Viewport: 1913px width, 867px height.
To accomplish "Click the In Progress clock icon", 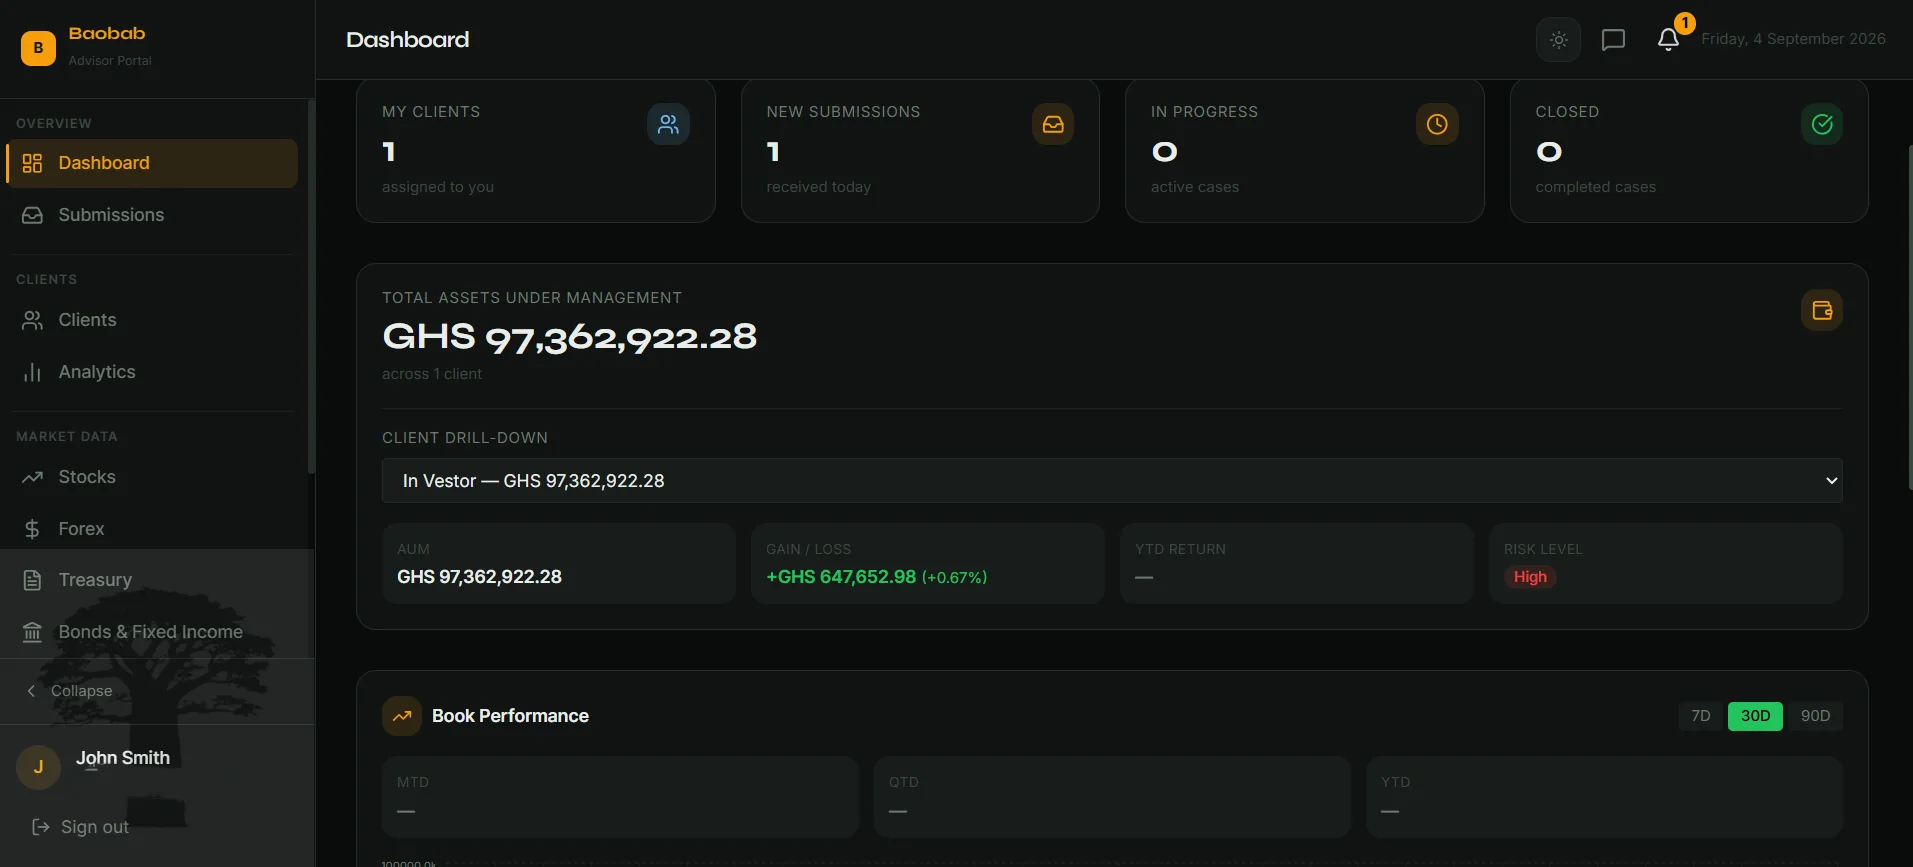I will point(1437,124).
